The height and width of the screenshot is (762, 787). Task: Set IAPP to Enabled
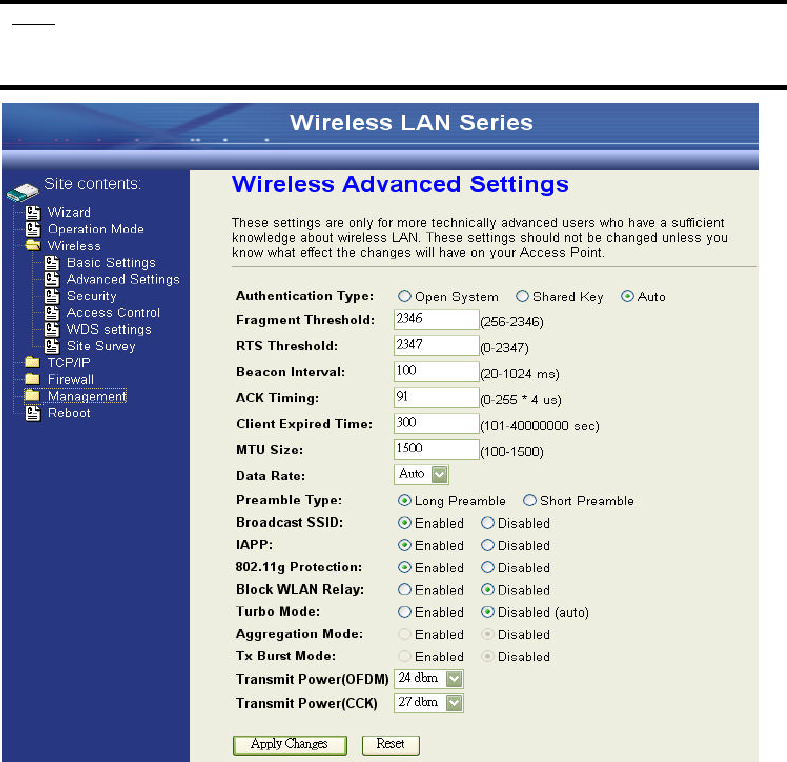click(405, 545)
